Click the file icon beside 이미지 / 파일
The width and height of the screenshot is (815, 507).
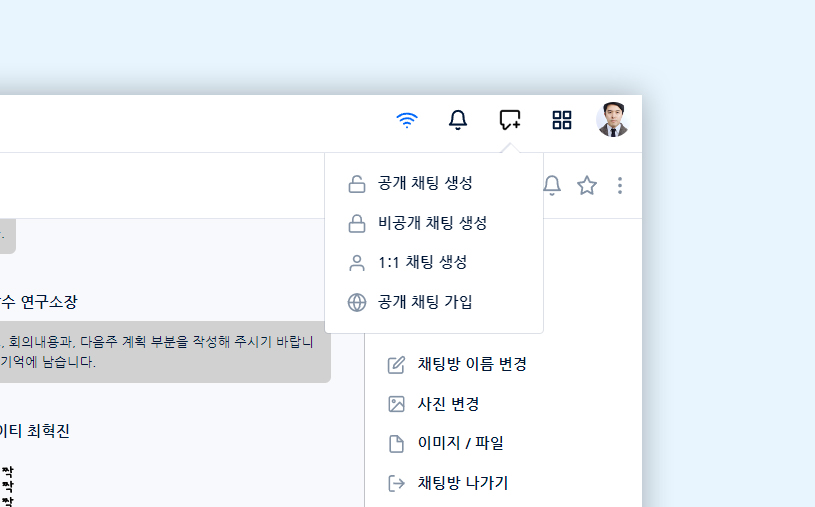click(396, 444)
